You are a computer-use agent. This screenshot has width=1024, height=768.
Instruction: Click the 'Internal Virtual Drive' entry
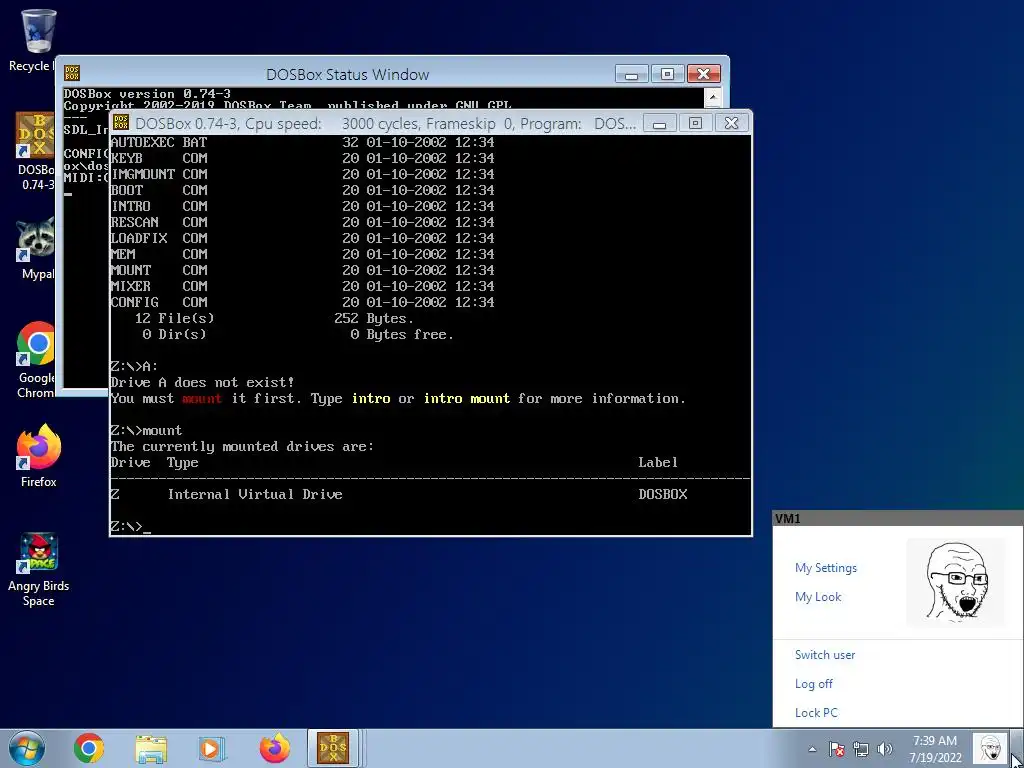coord(255,494)
